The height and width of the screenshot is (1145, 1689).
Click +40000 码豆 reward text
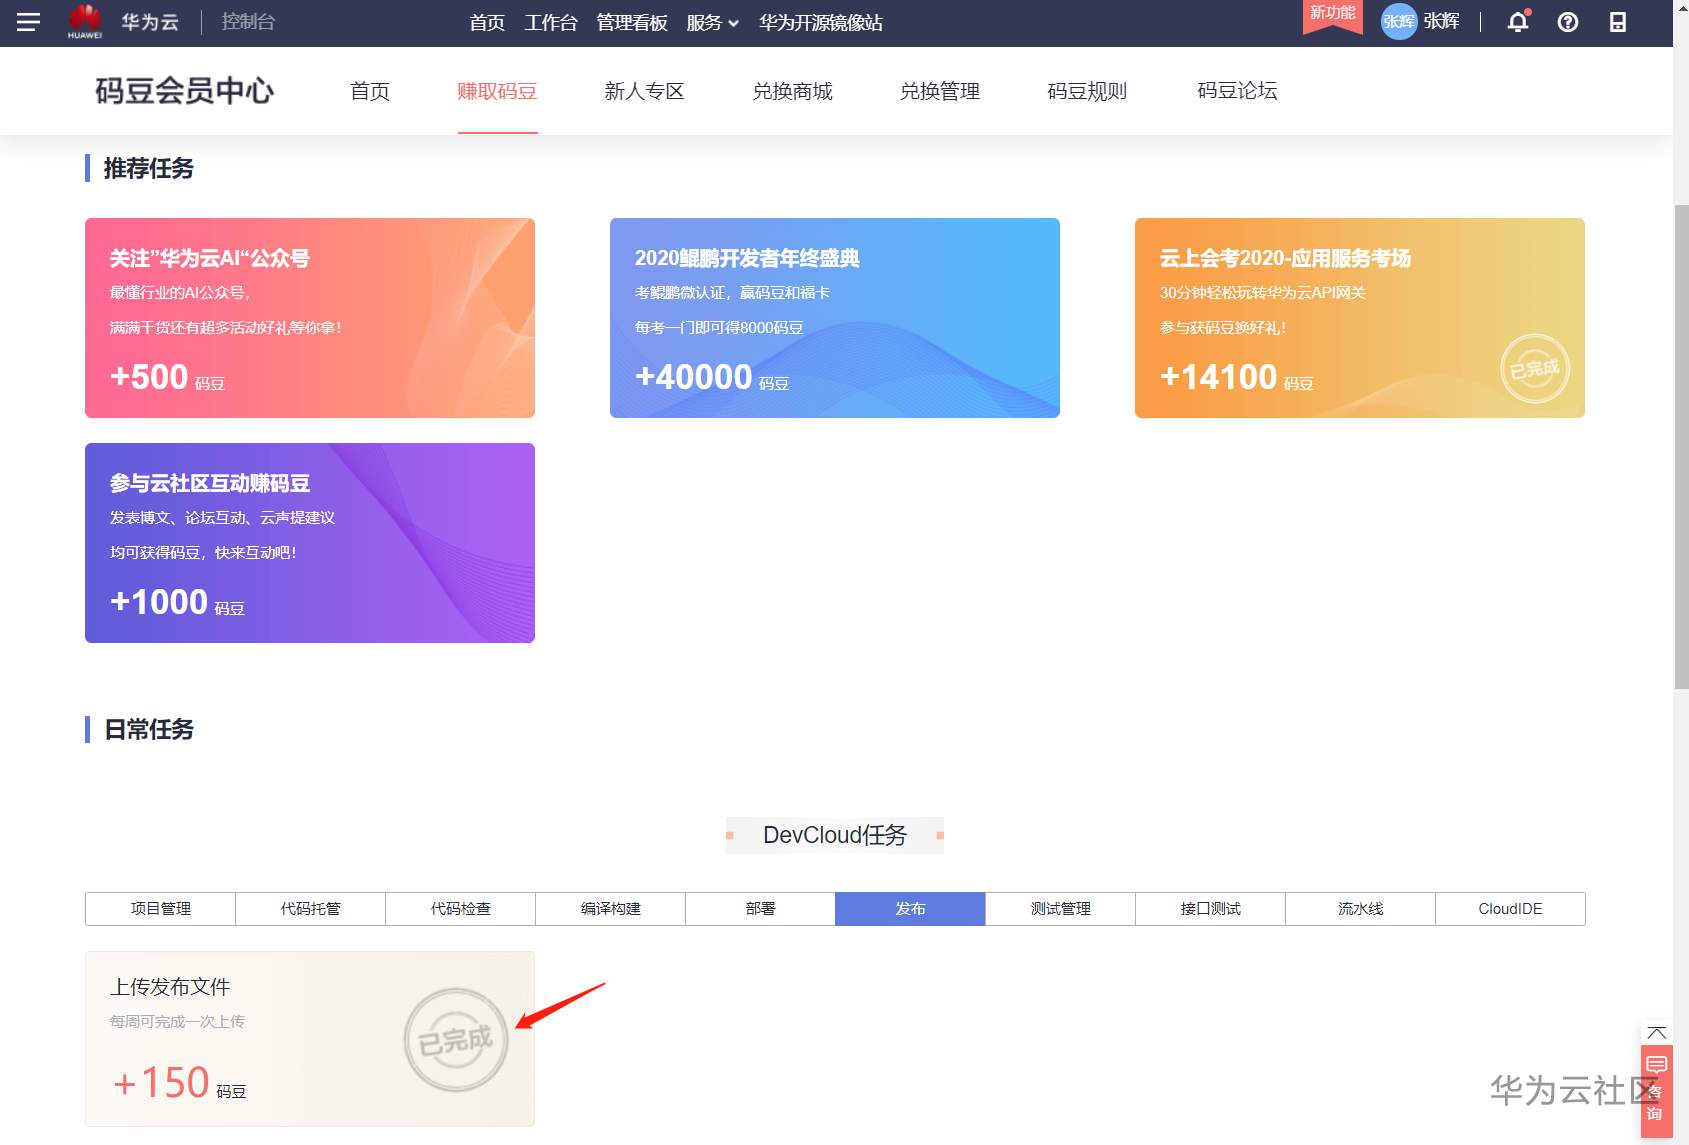(712, 377)
